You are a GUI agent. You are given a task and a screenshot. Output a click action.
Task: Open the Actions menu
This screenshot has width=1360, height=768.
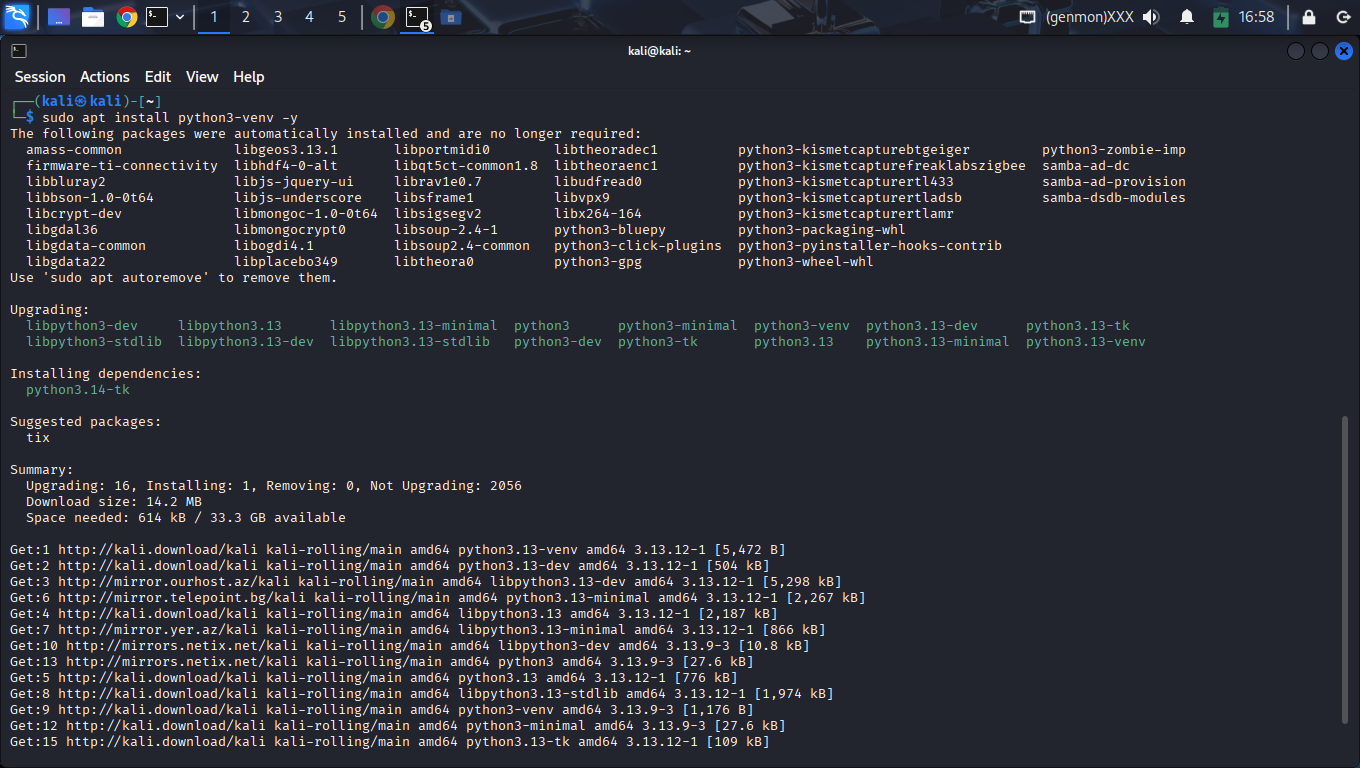coord(105,77)
